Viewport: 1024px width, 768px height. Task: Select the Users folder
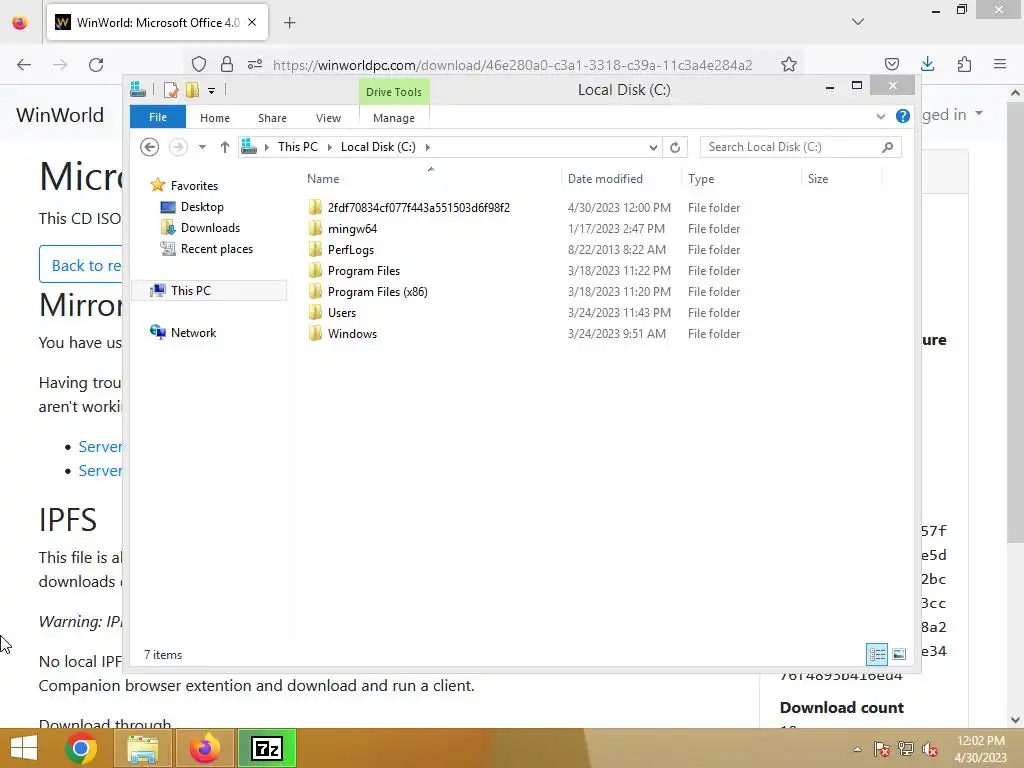342,312
